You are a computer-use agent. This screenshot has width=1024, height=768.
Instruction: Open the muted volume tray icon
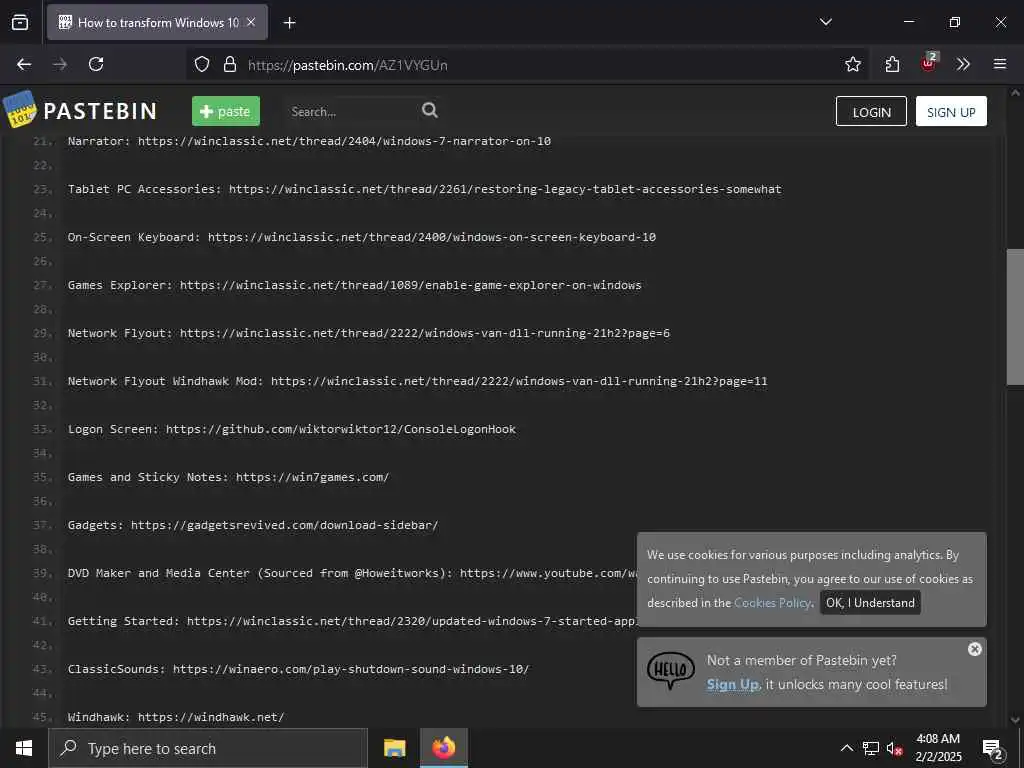coord(895,748)
